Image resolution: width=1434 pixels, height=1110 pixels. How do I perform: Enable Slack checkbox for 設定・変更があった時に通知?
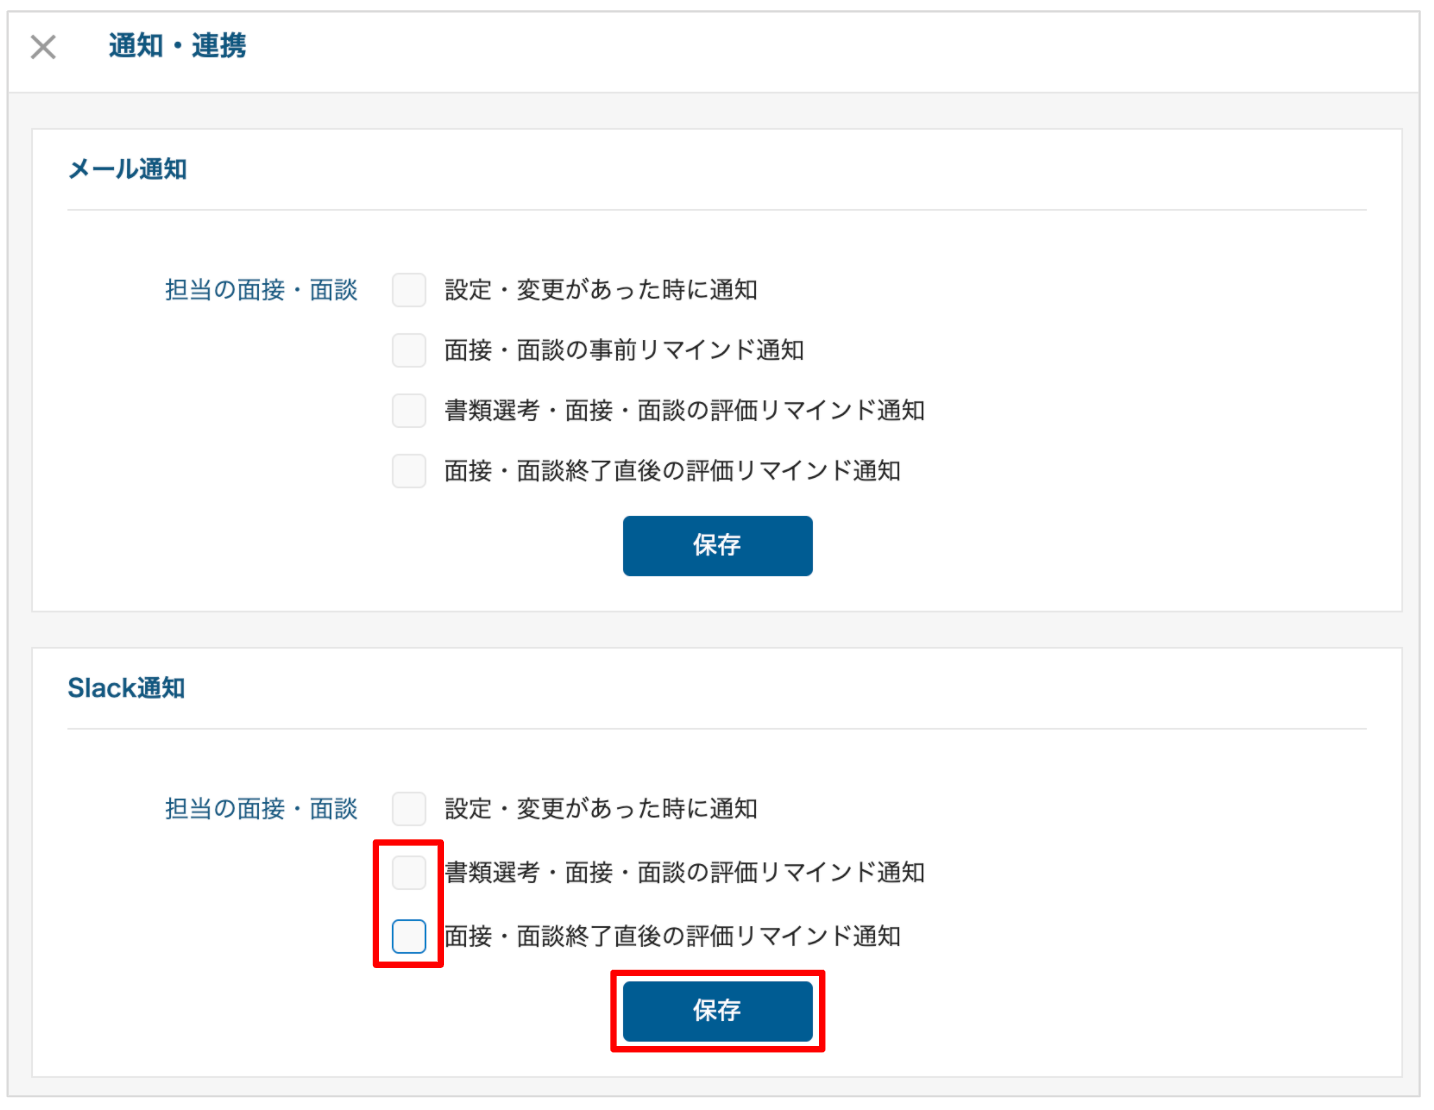pos(409,808)
